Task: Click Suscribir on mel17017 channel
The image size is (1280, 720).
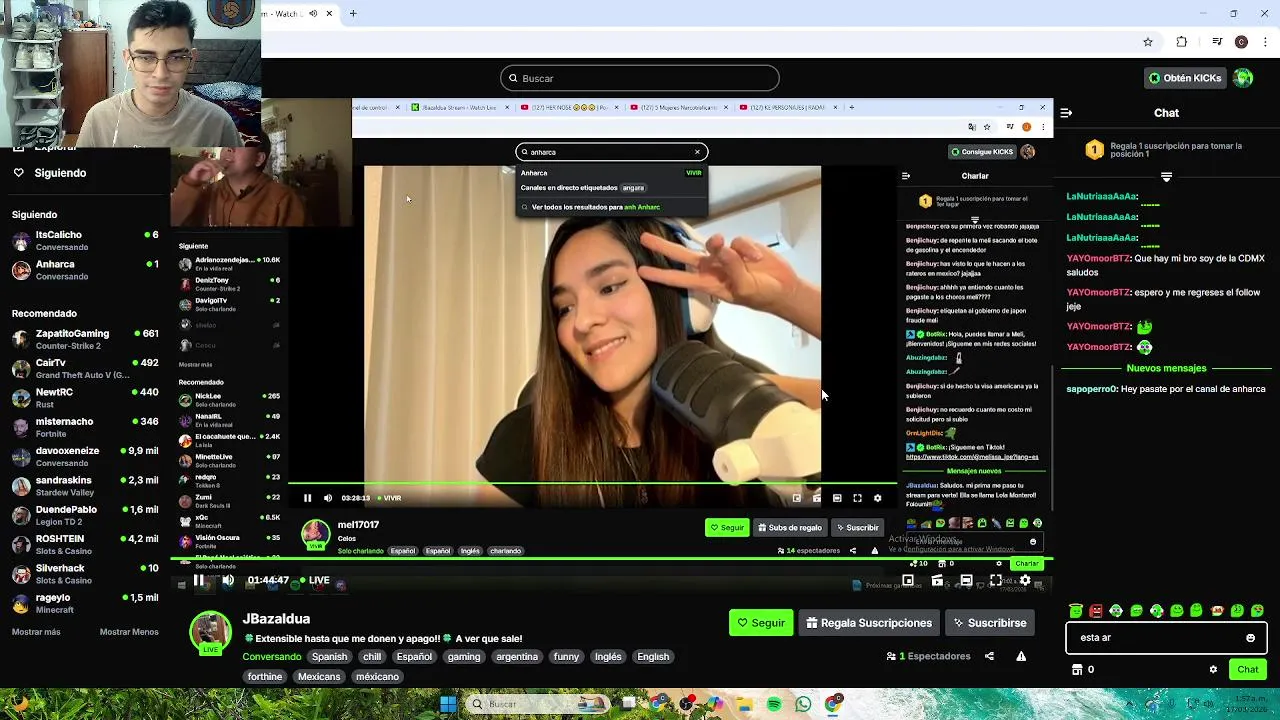Action: 857,527
